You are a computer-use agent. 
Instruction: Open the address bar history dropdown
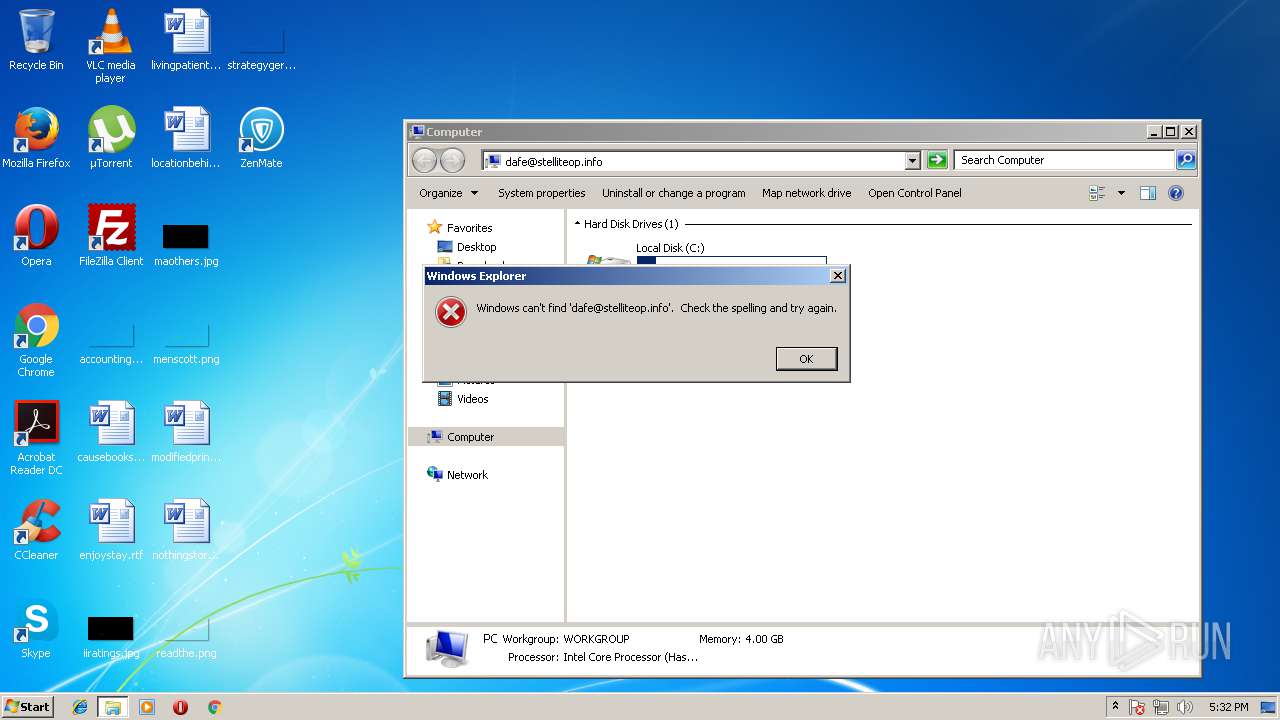pos(912,161)
